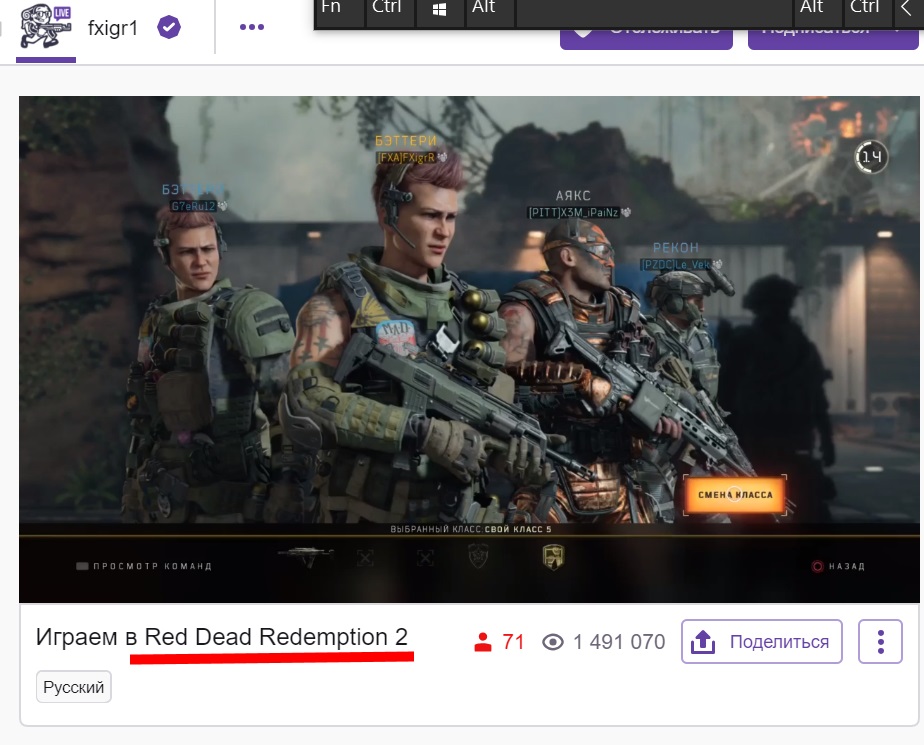Click the golden class emblem icon in video
The height and width of the screenshot is (745, 924).
tap(552, 556)
